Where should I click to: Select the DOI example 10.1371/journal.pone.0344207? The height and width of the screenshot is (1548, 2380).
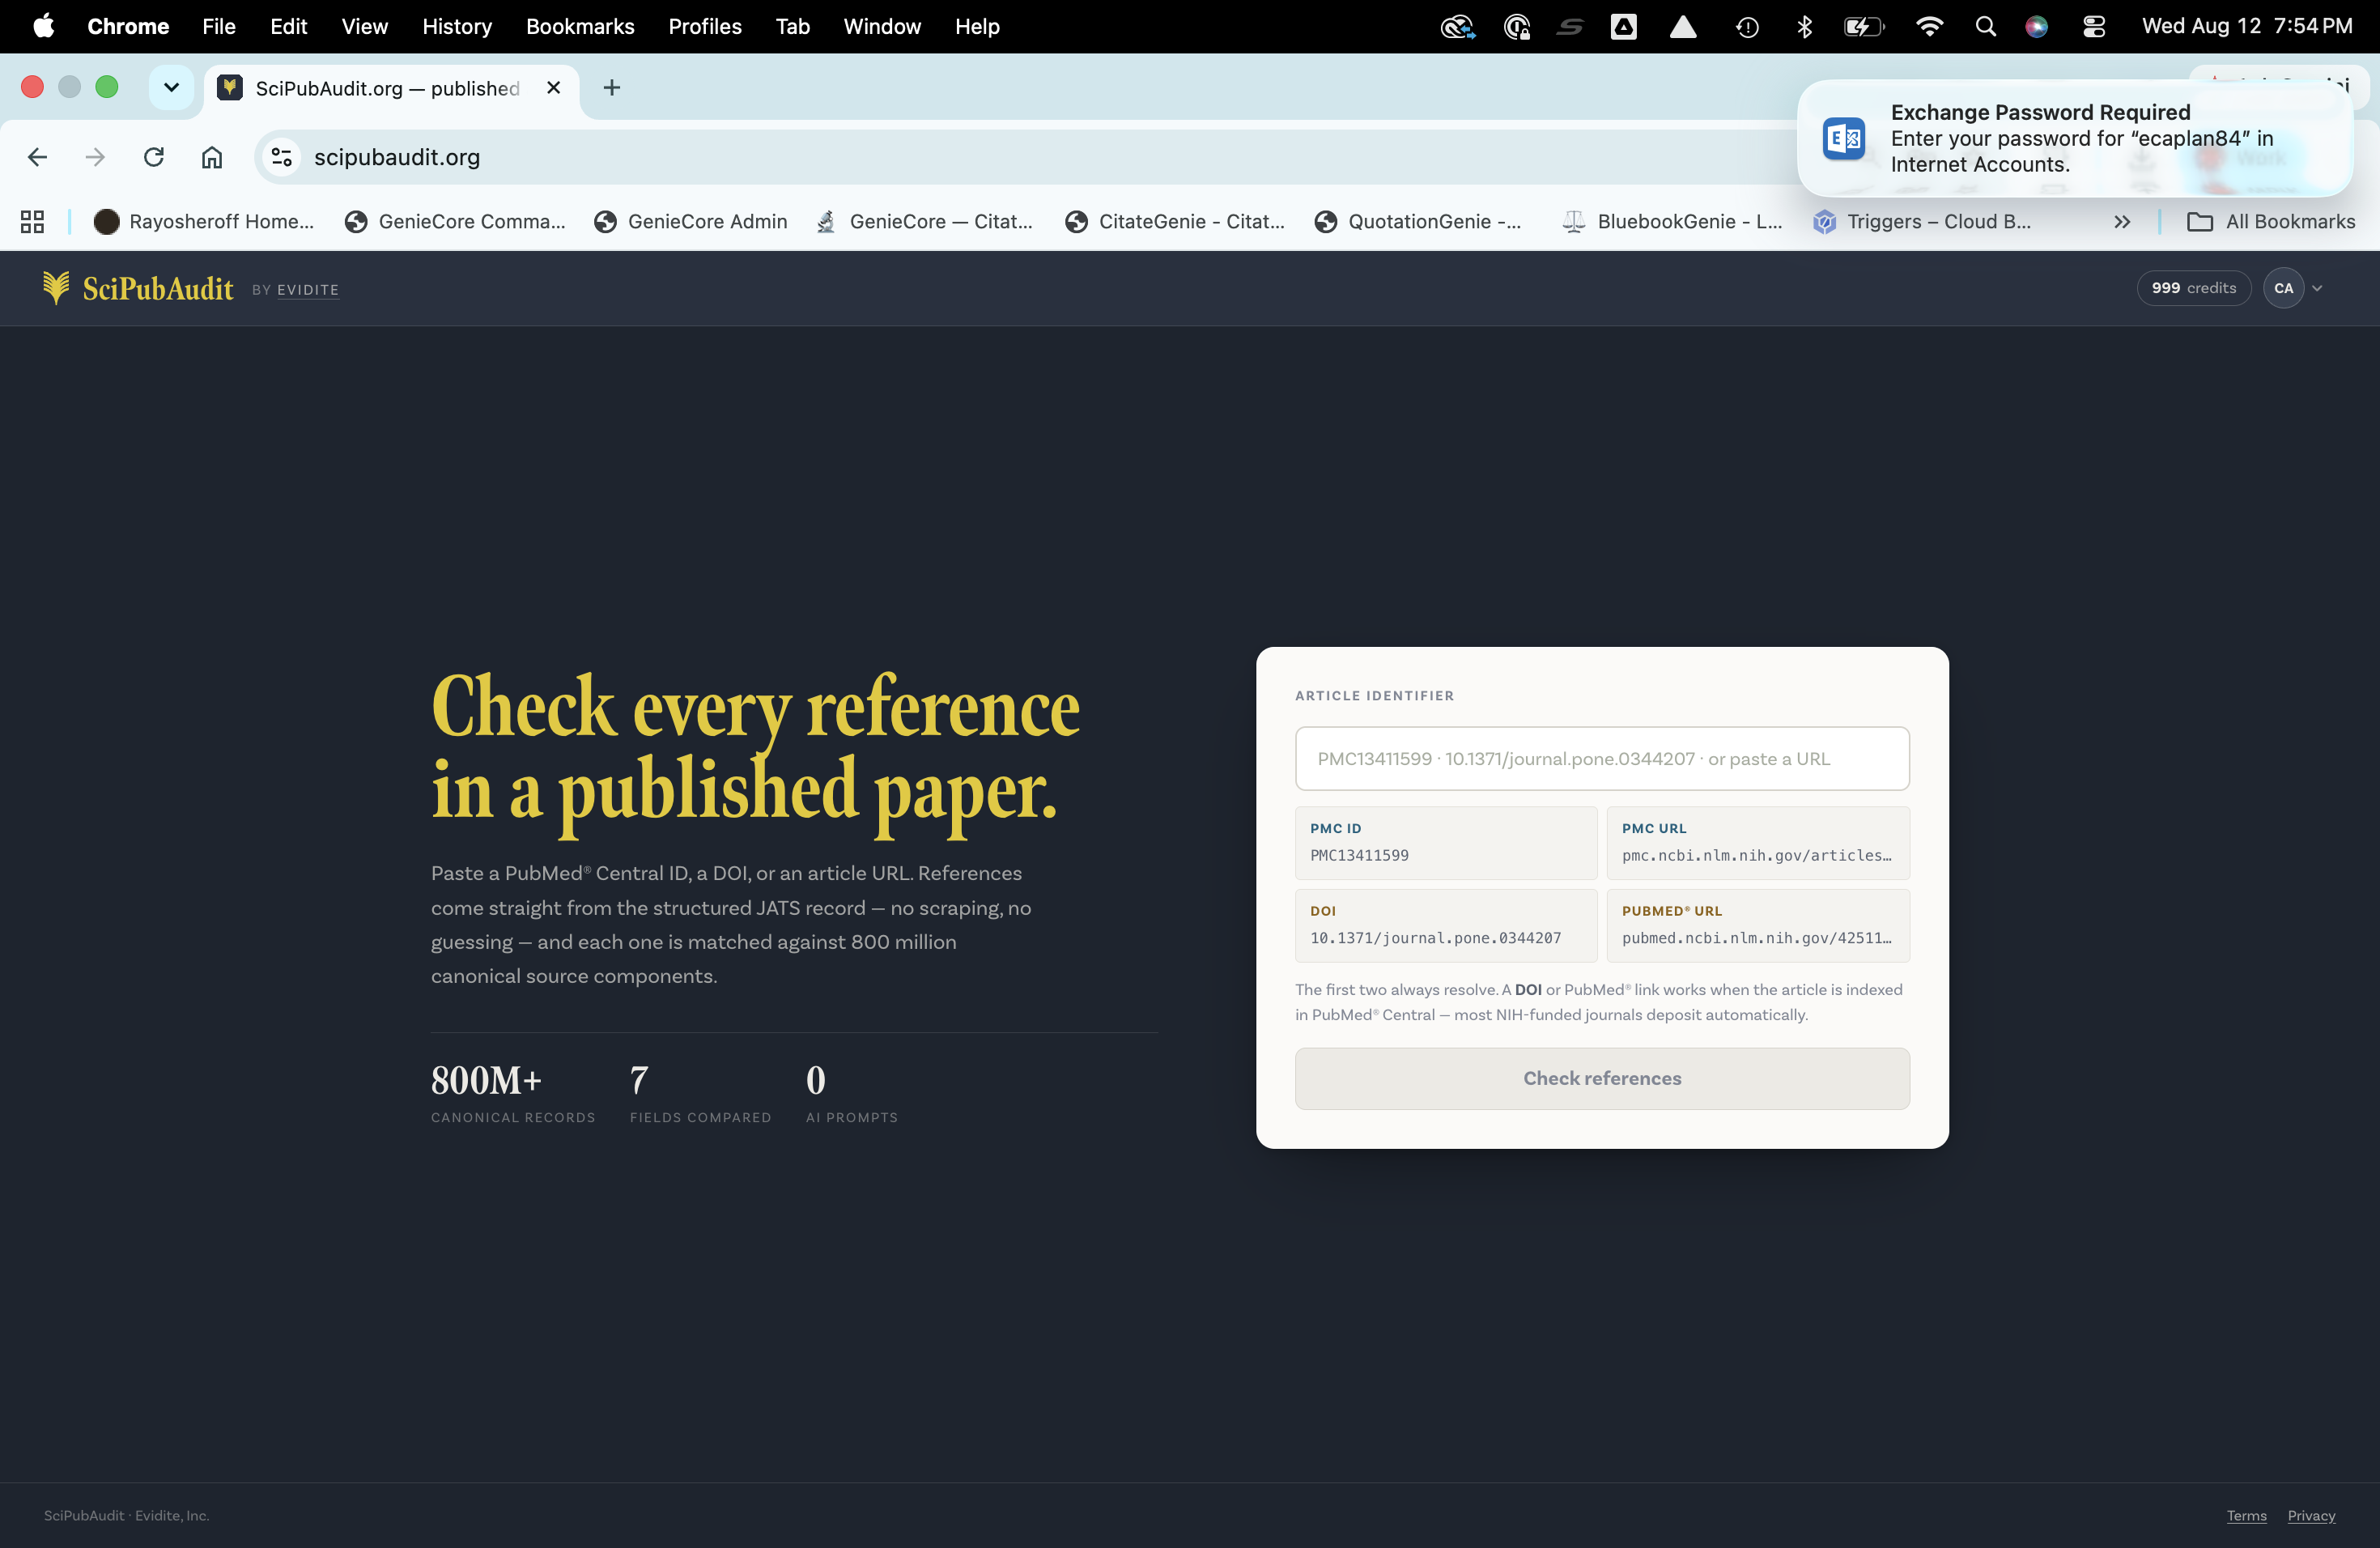click(1446, 925)
